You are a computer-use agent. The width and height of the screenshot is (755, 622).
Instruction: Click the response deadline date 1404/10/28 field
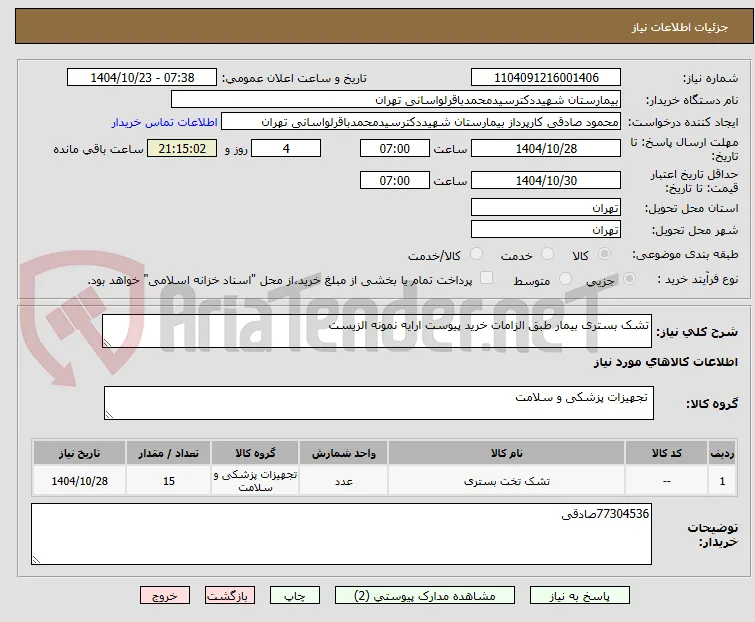[546, 148]
